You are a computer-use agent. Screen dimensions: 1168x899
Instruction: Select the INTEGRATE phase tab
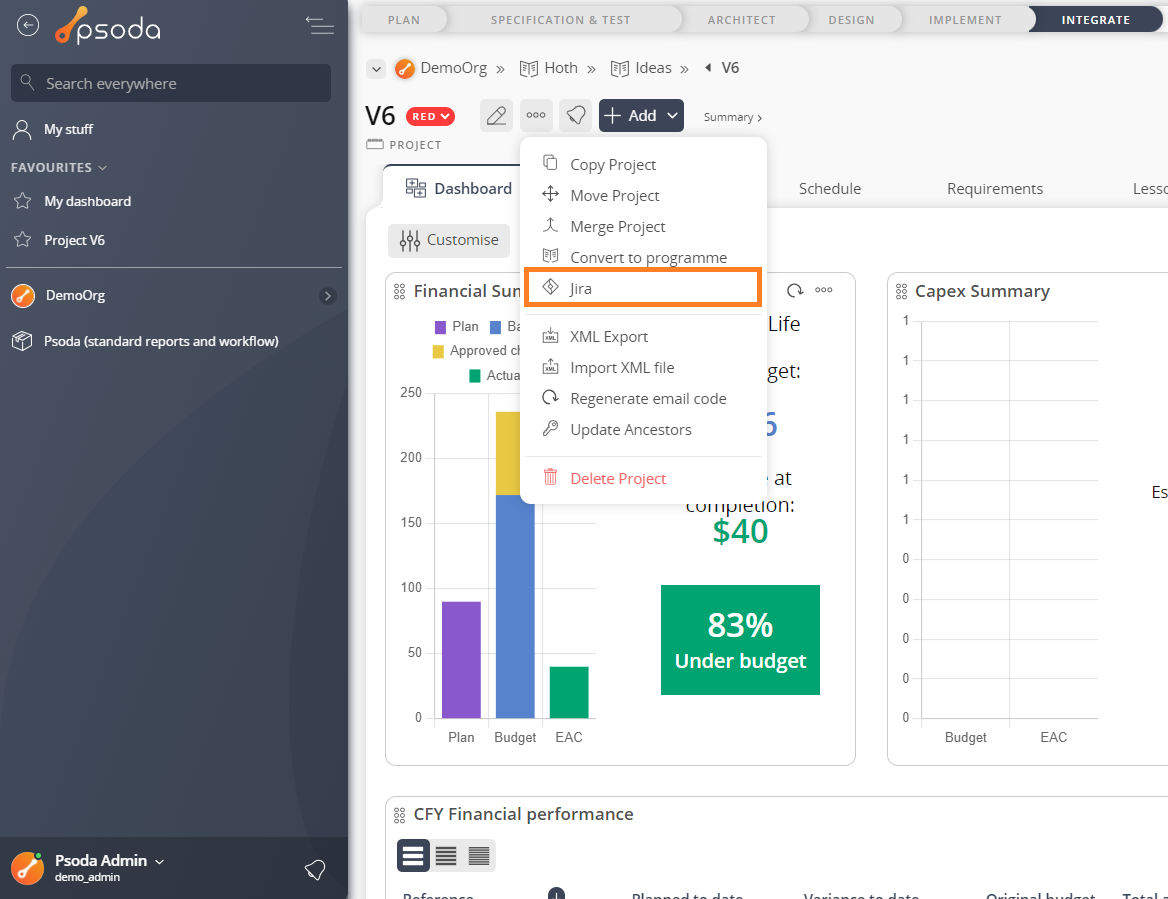pyautogui.click(x=1096, y=20)
